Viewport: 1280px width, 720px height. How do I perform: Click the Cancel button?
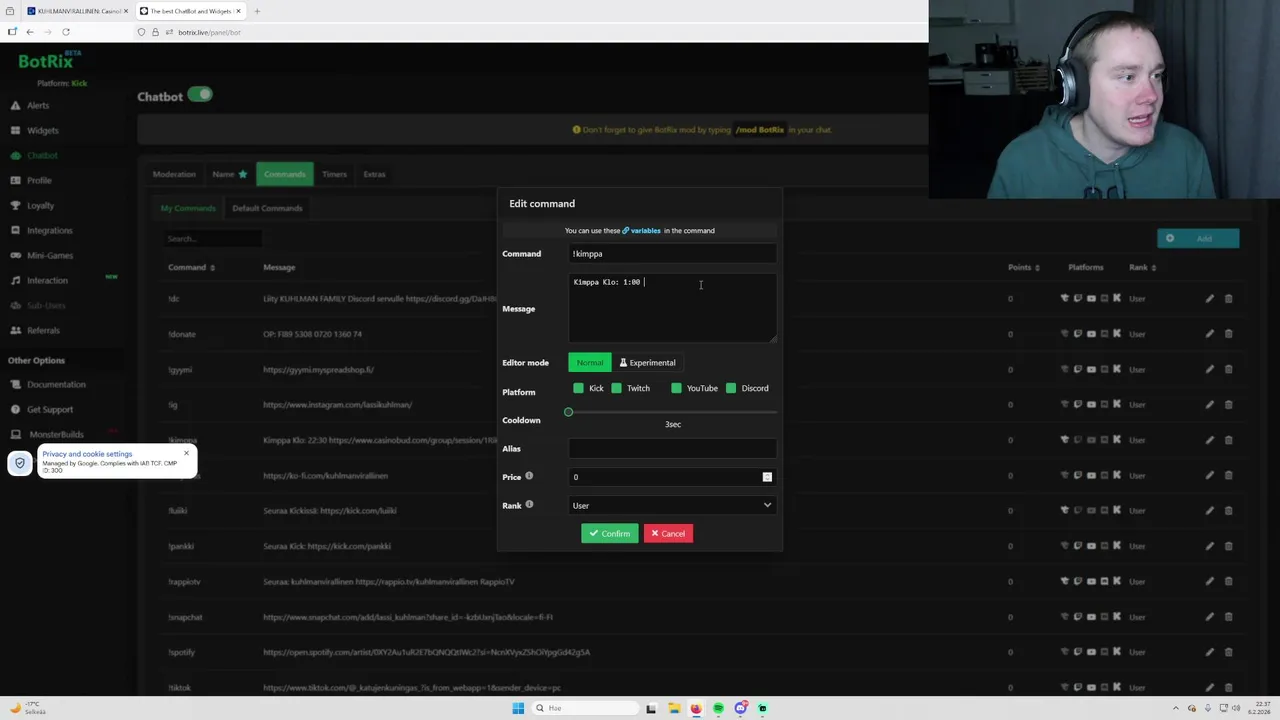coord(668,533)
